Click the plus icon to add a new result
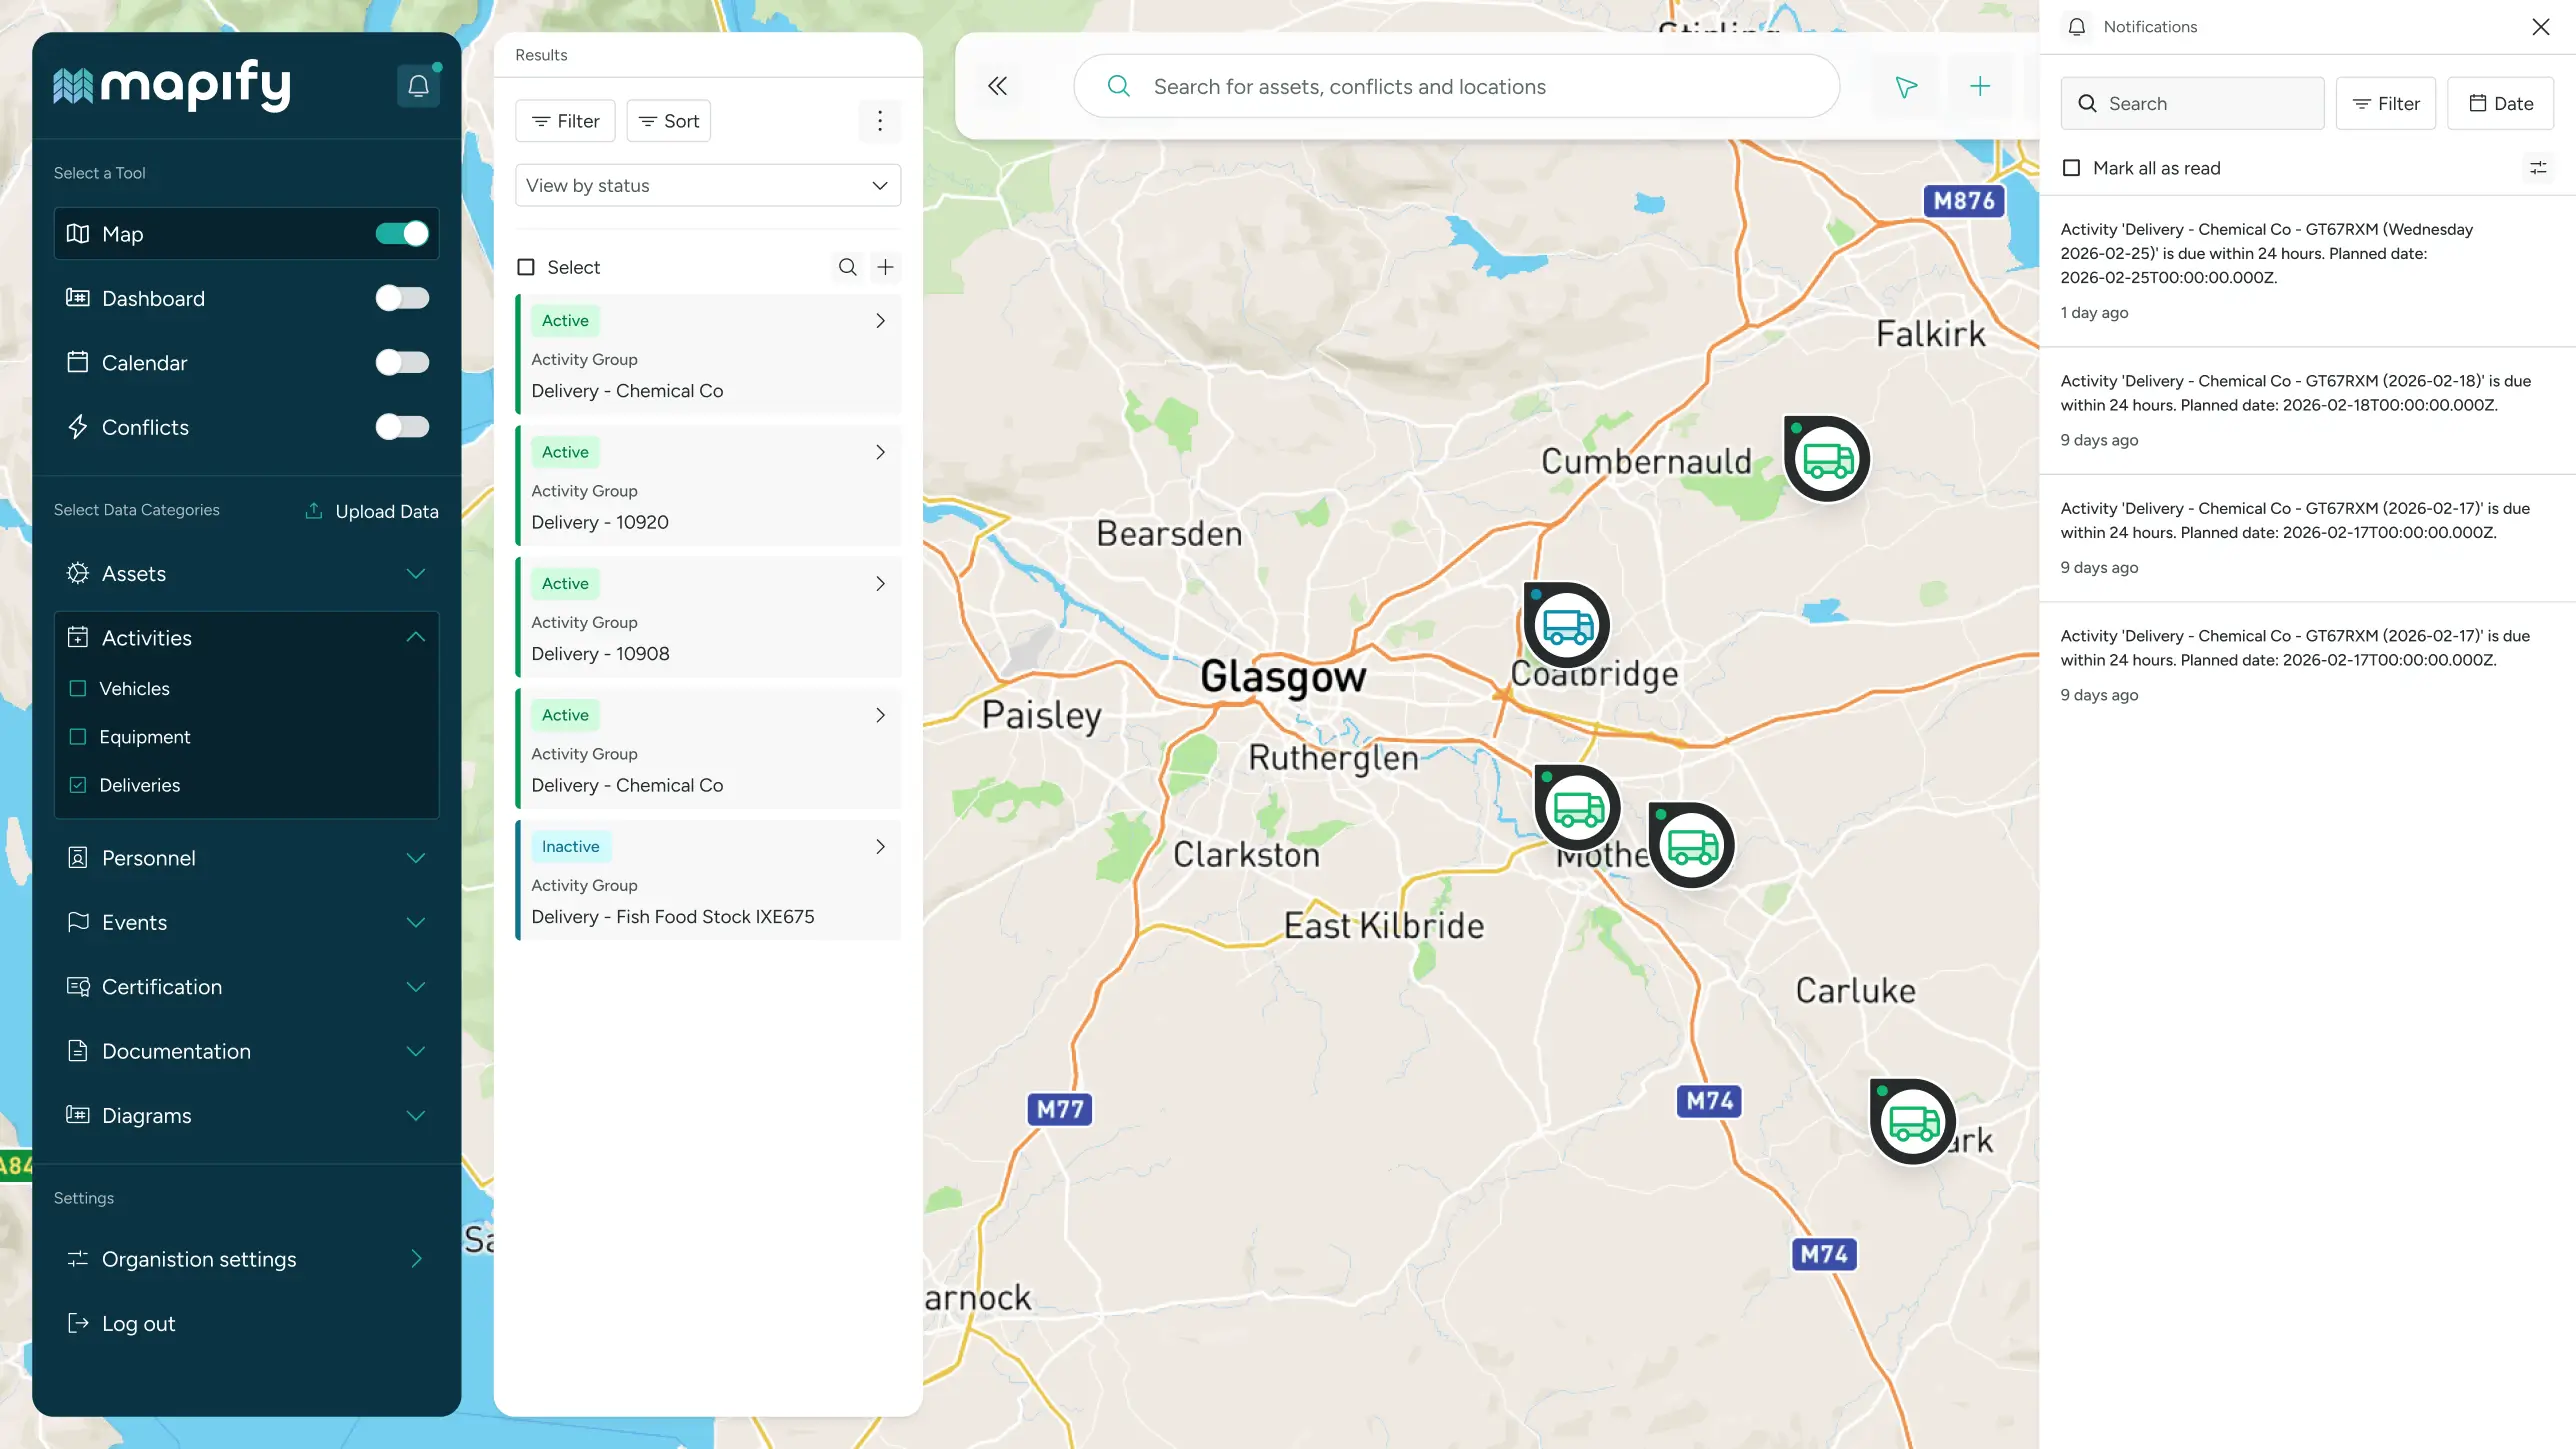 [x=885, y=267]
